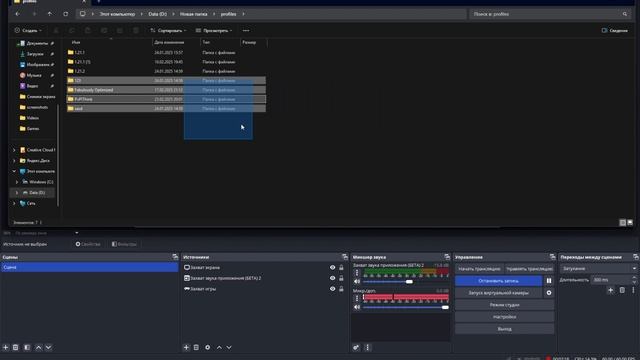Open Создать dropdown in Explorer

(x=28, y=31)
